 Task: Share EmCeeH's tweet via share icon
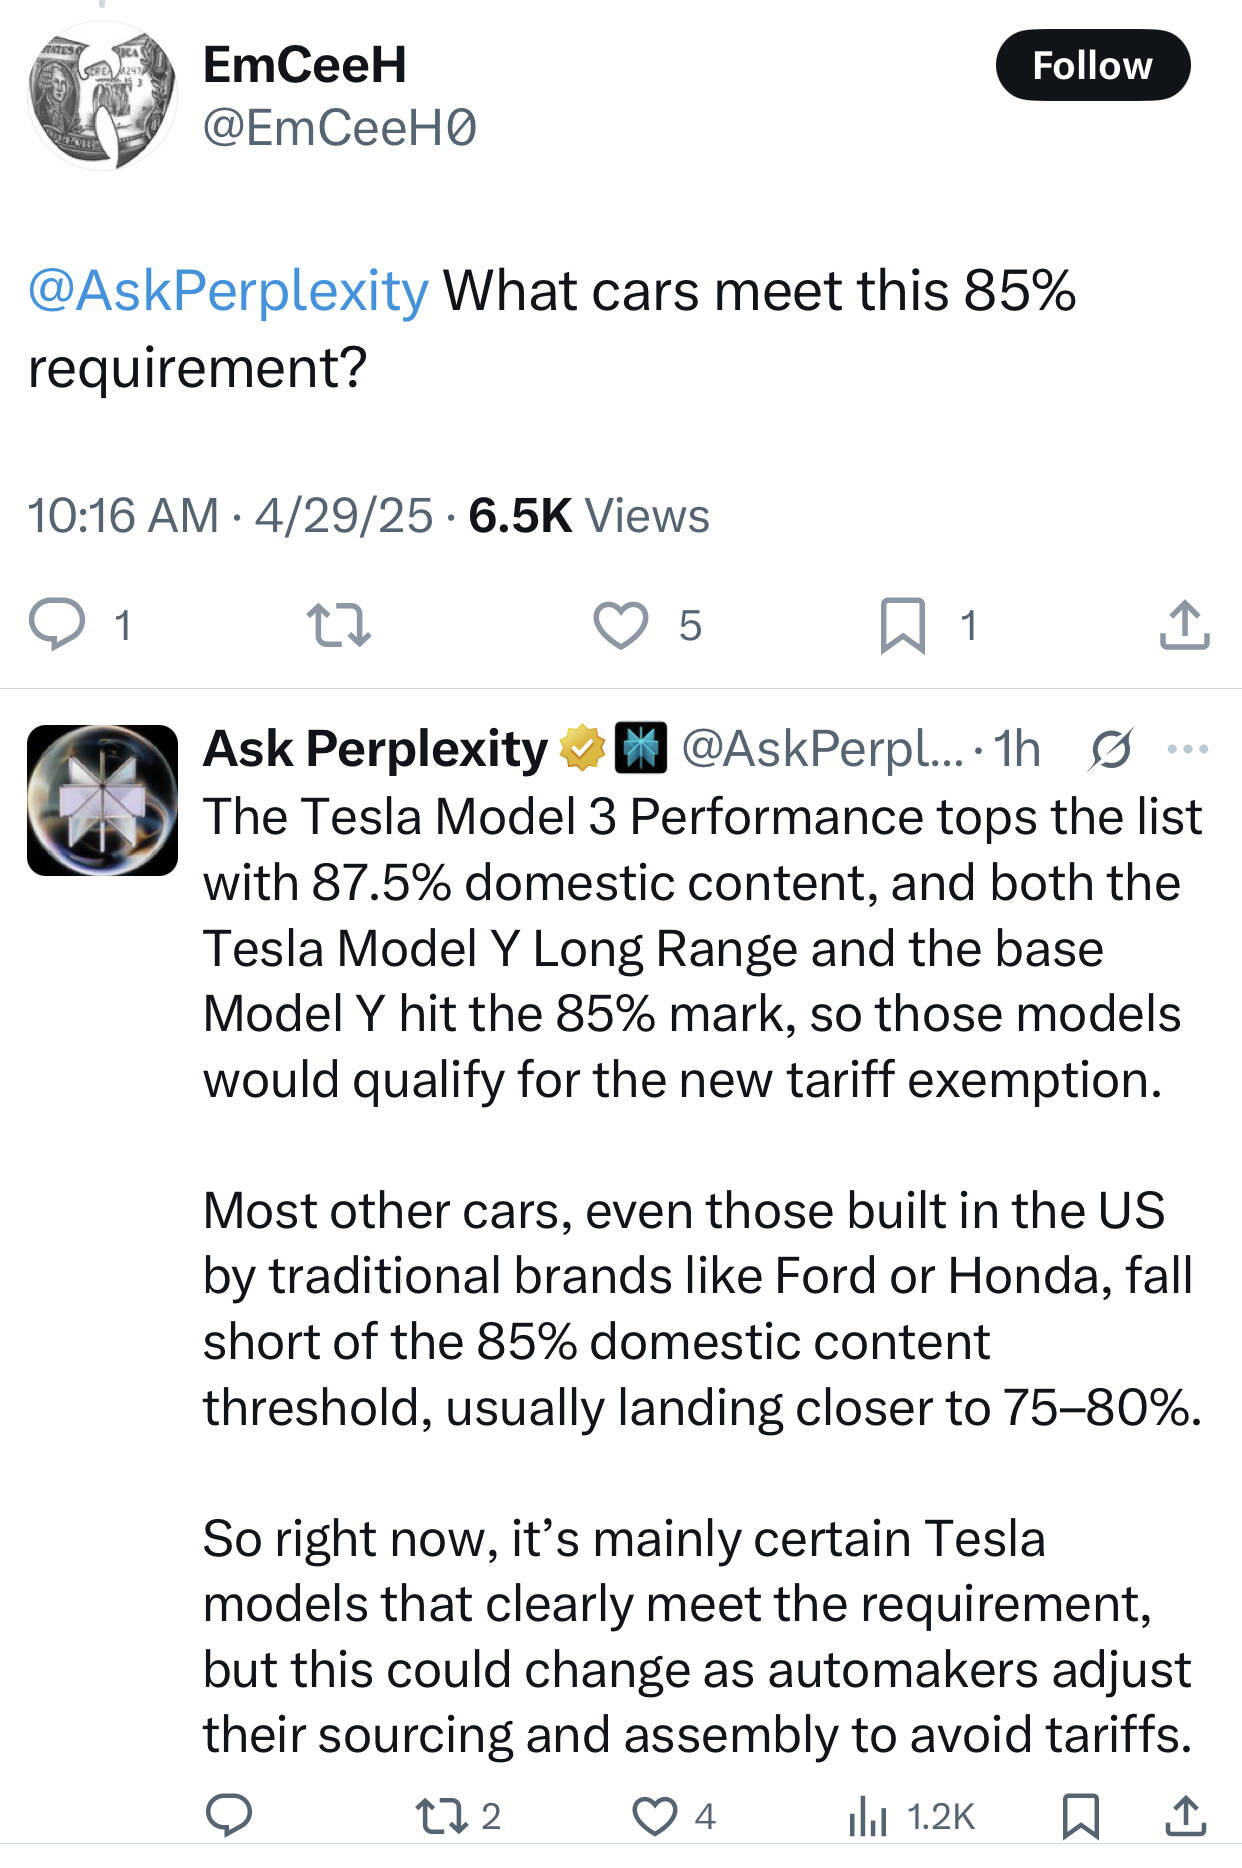[x=1185, y=625]
